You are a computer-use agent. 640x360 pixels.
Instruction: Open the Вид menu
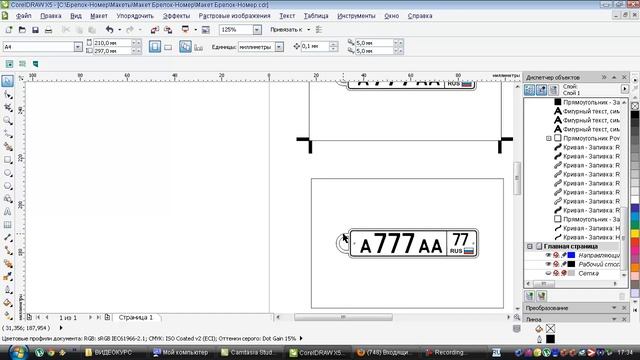click(x=76, y=16)
